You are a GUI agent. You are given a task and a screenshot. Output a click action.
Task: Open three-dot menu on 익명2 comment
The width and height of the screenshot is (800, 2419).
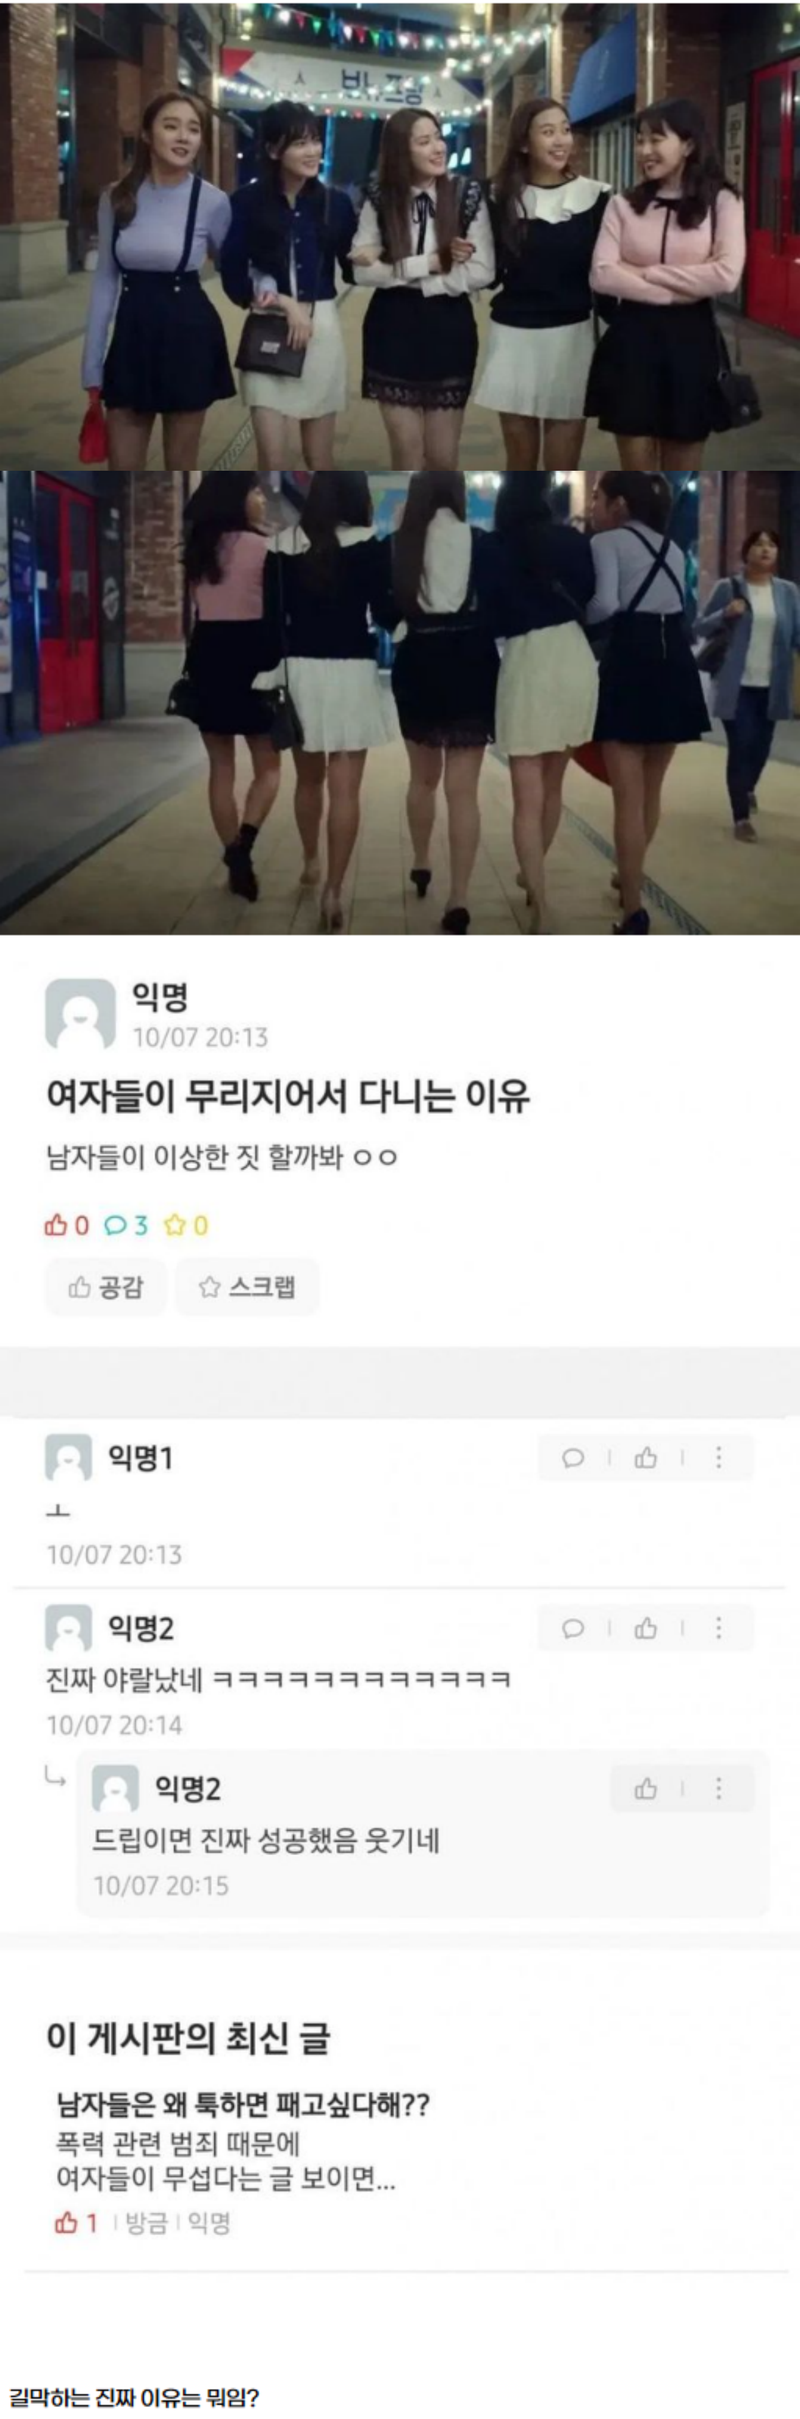[x=718, y=1629]
